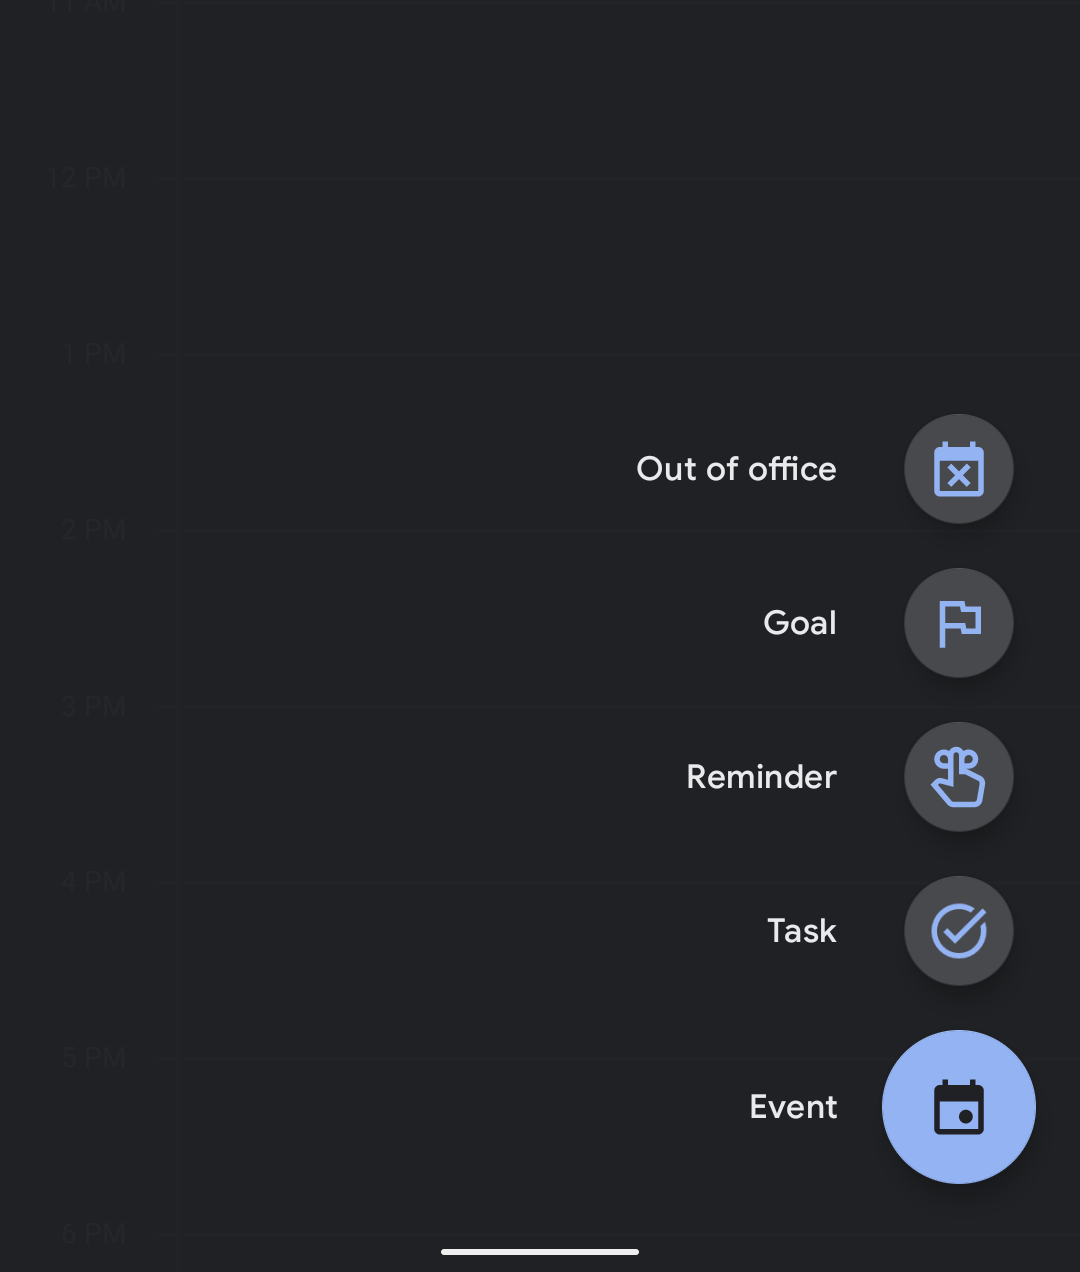Tap the Task checkmark circle icon
1080x1272 pixels.
point(958,931)
